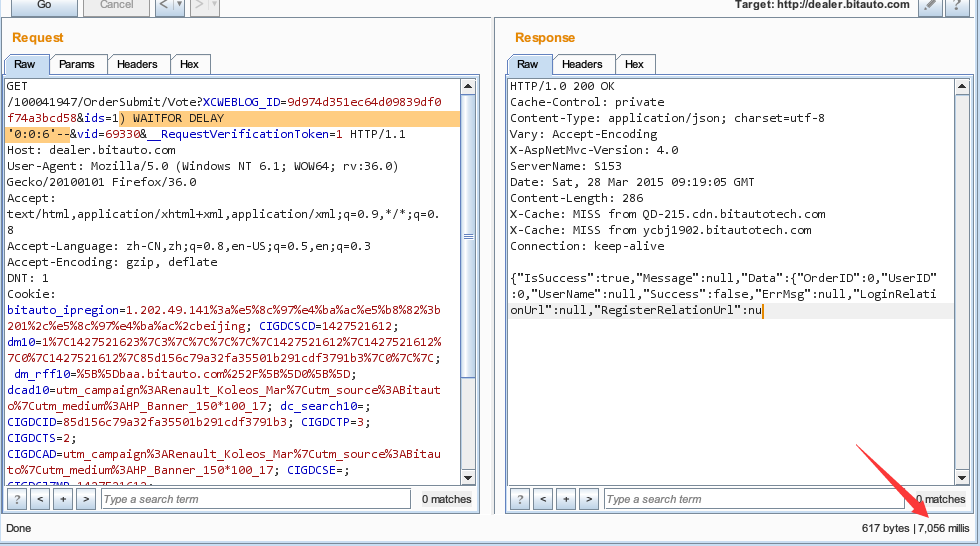Screen dimensions: 980x546
Task: Open response search help question button
Action: pos(520,499)
